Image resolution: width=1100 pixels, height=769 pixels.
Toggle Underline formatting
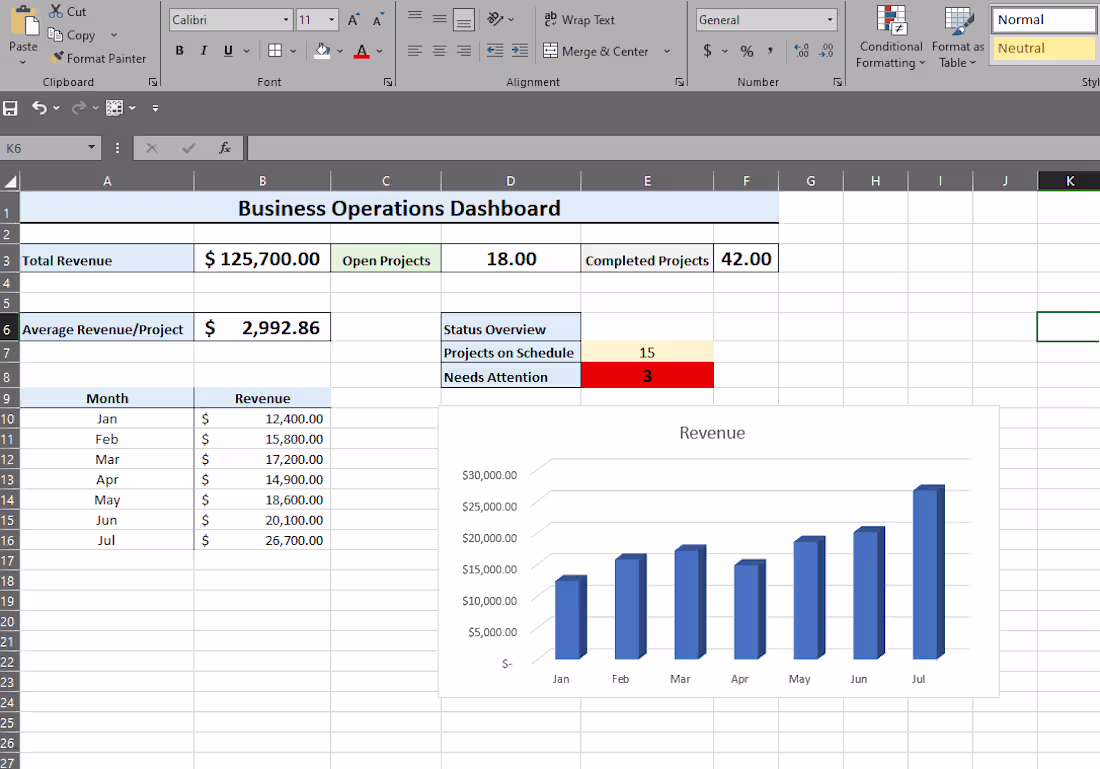click(227, 51)
